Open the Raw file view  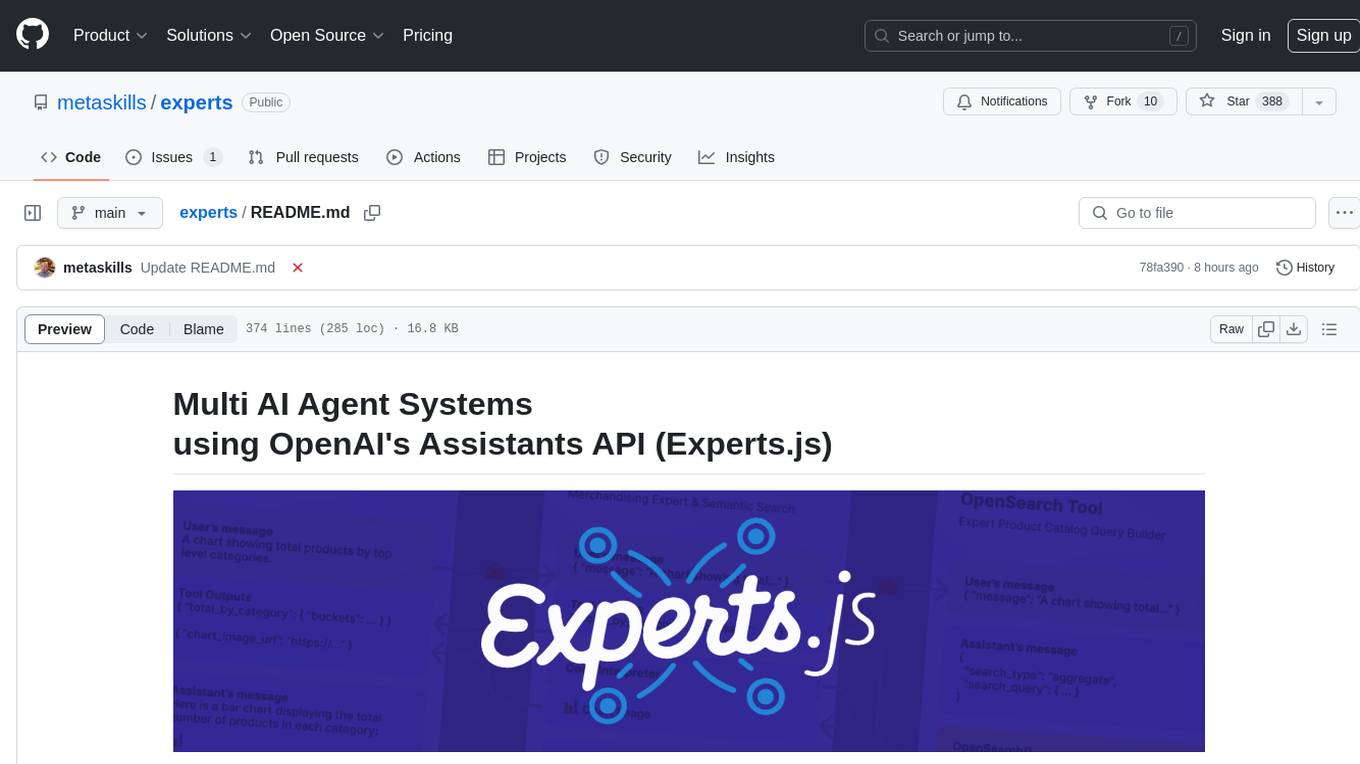tap(1231, 329)
